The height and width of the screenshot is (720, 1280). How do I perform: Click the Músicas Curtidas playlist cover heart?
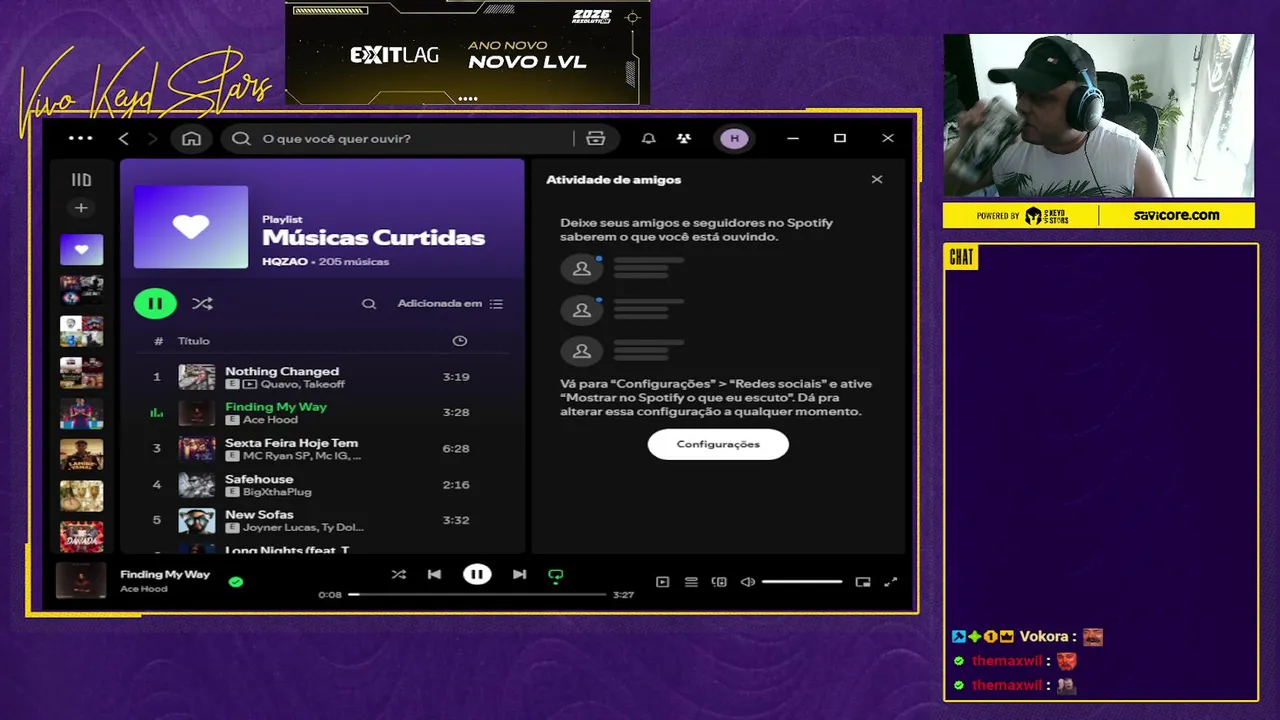pos(191,227)
